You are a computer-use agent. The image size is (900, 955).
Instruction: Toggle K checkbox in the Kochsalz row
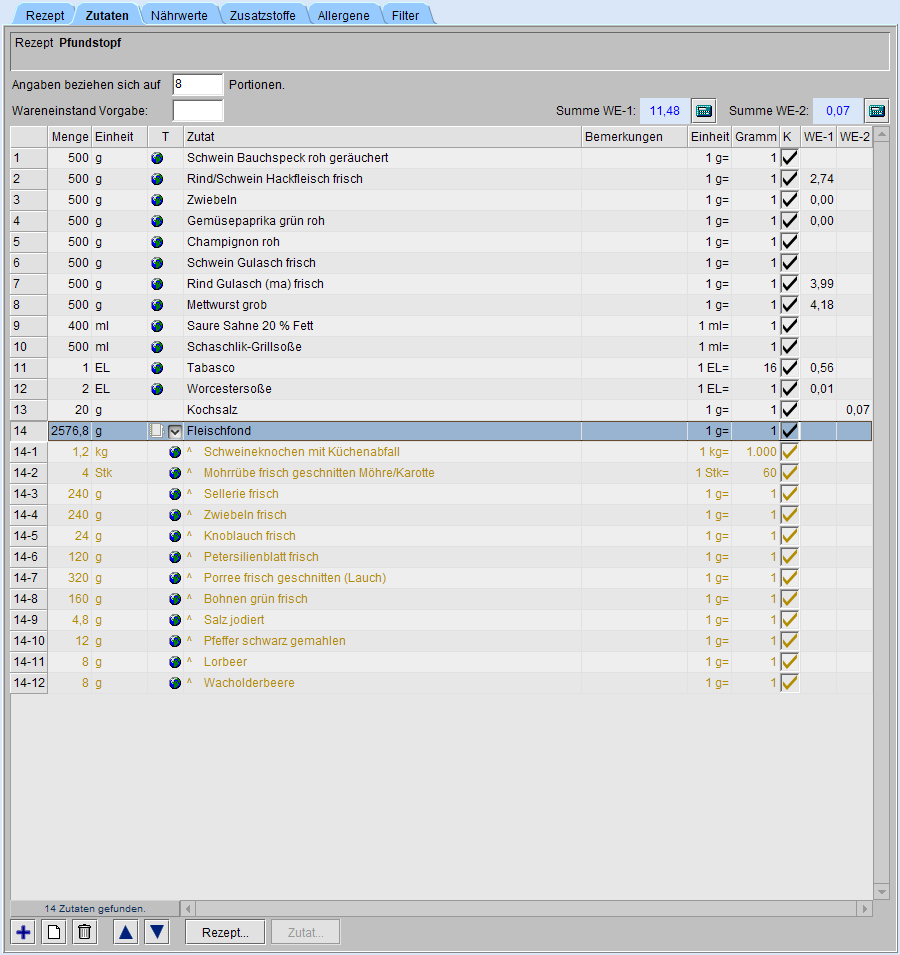[x=789, y=410]
